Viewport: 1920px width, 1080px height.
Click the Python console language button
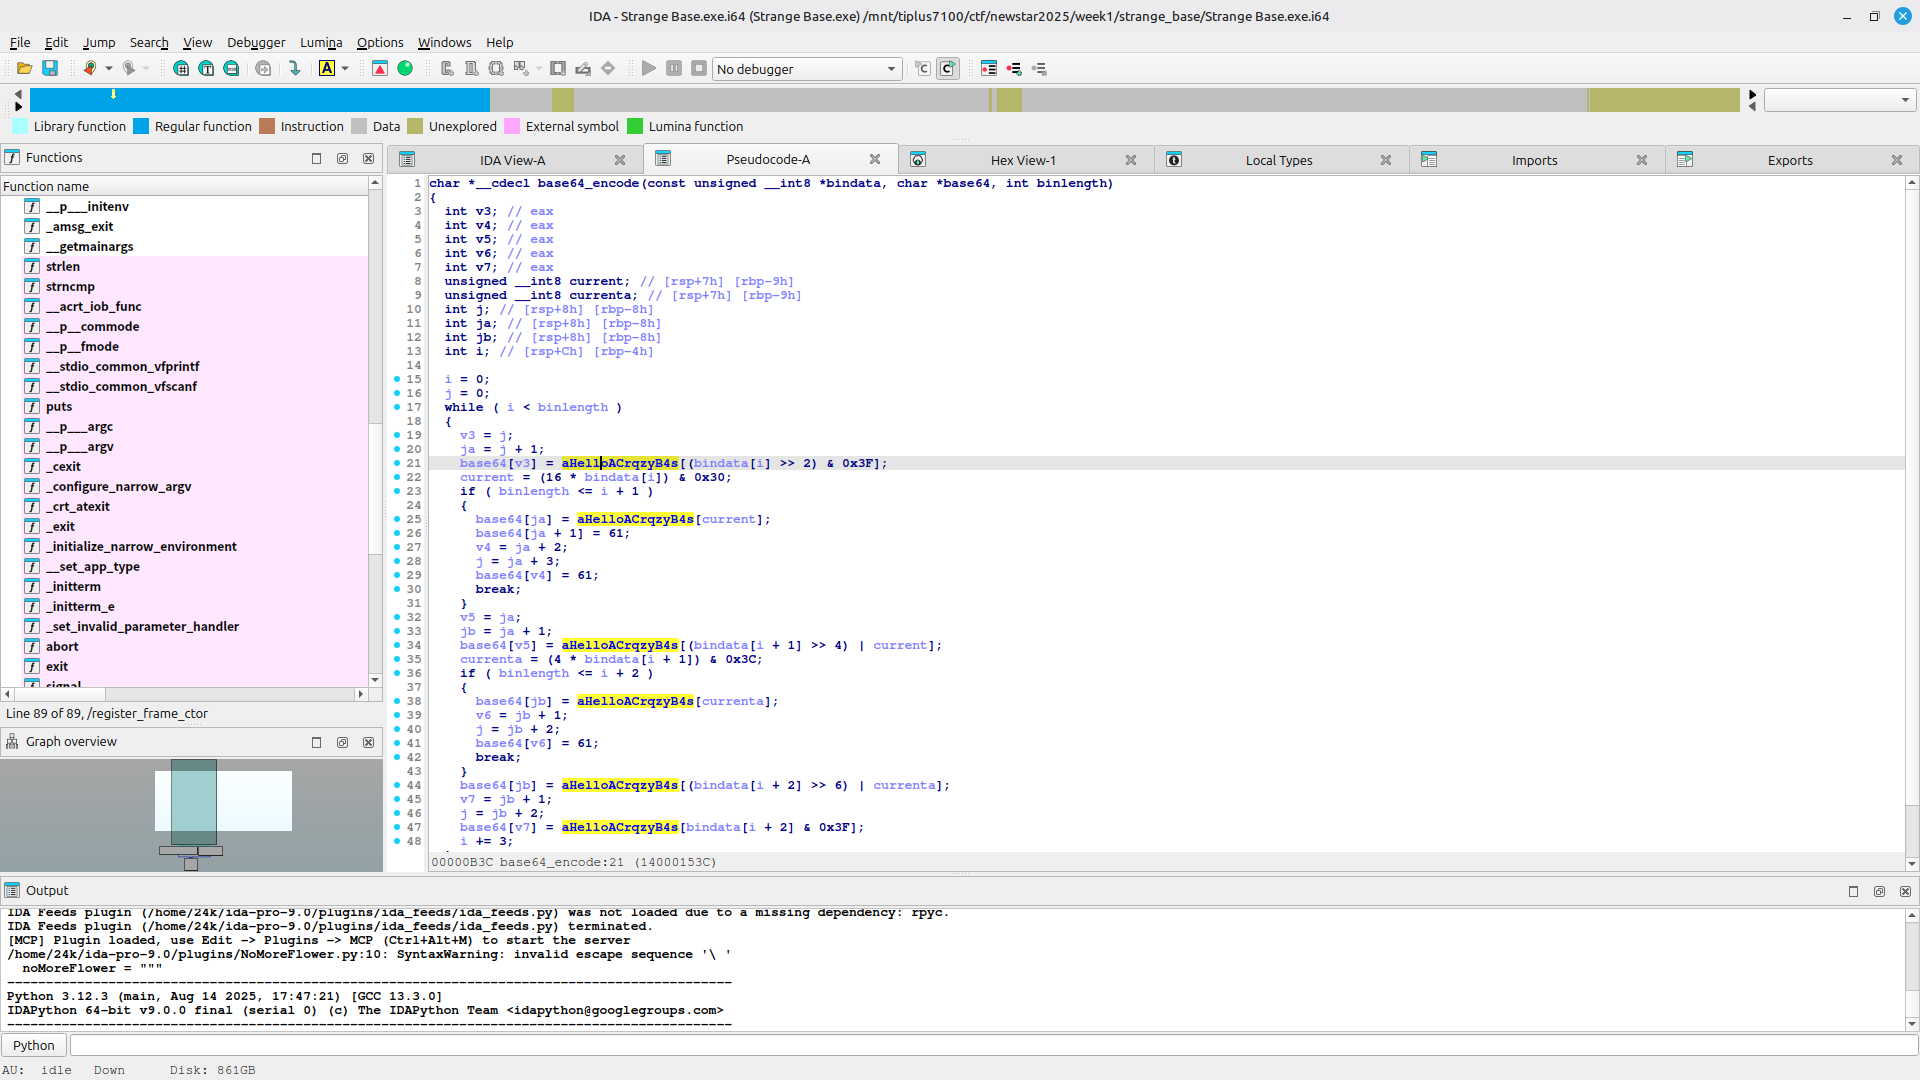click(x=34, y=1045)
